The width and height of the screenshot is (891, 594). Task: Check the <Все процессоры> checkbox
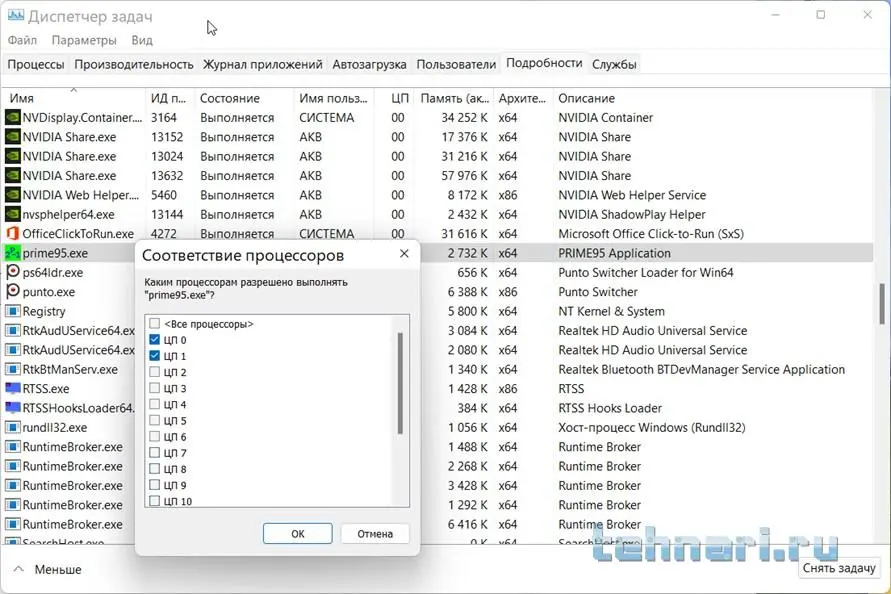(x=155, y=323)
